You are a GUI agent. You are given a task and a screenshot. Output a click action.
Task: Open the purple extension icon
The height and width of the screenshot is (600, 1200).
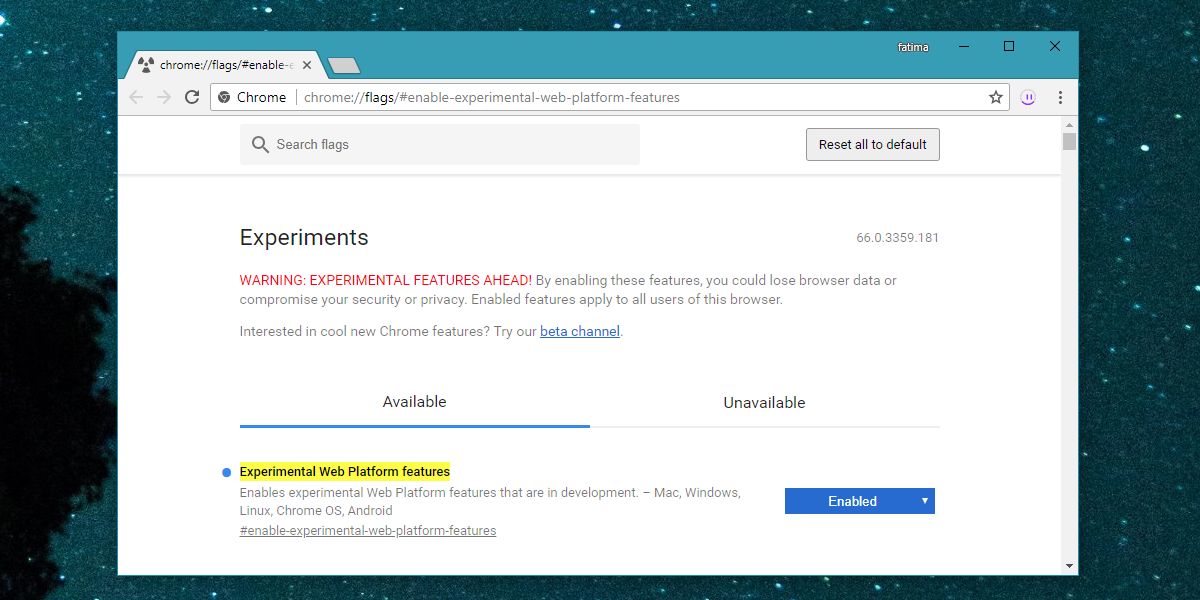[x=1028, y=97]
